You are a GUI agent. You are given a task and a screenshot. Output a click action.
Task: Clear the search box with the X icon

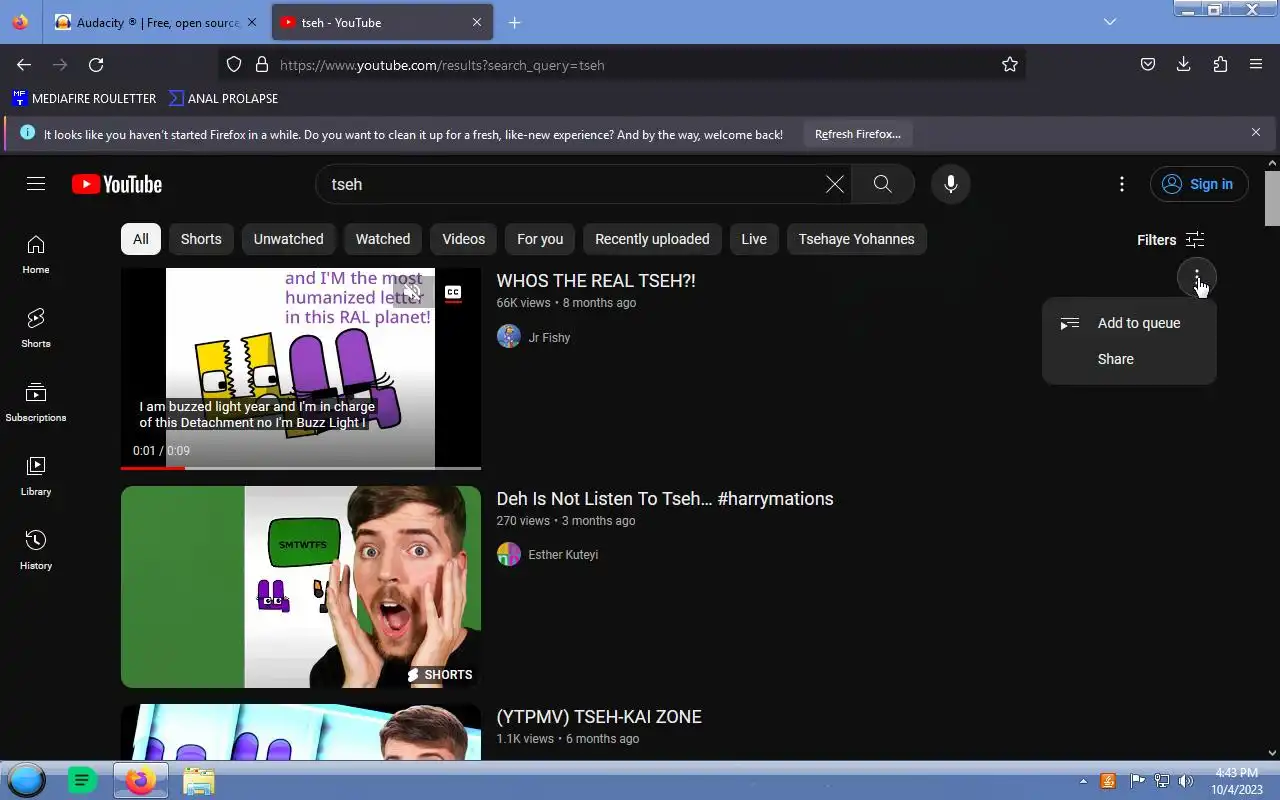834,184
